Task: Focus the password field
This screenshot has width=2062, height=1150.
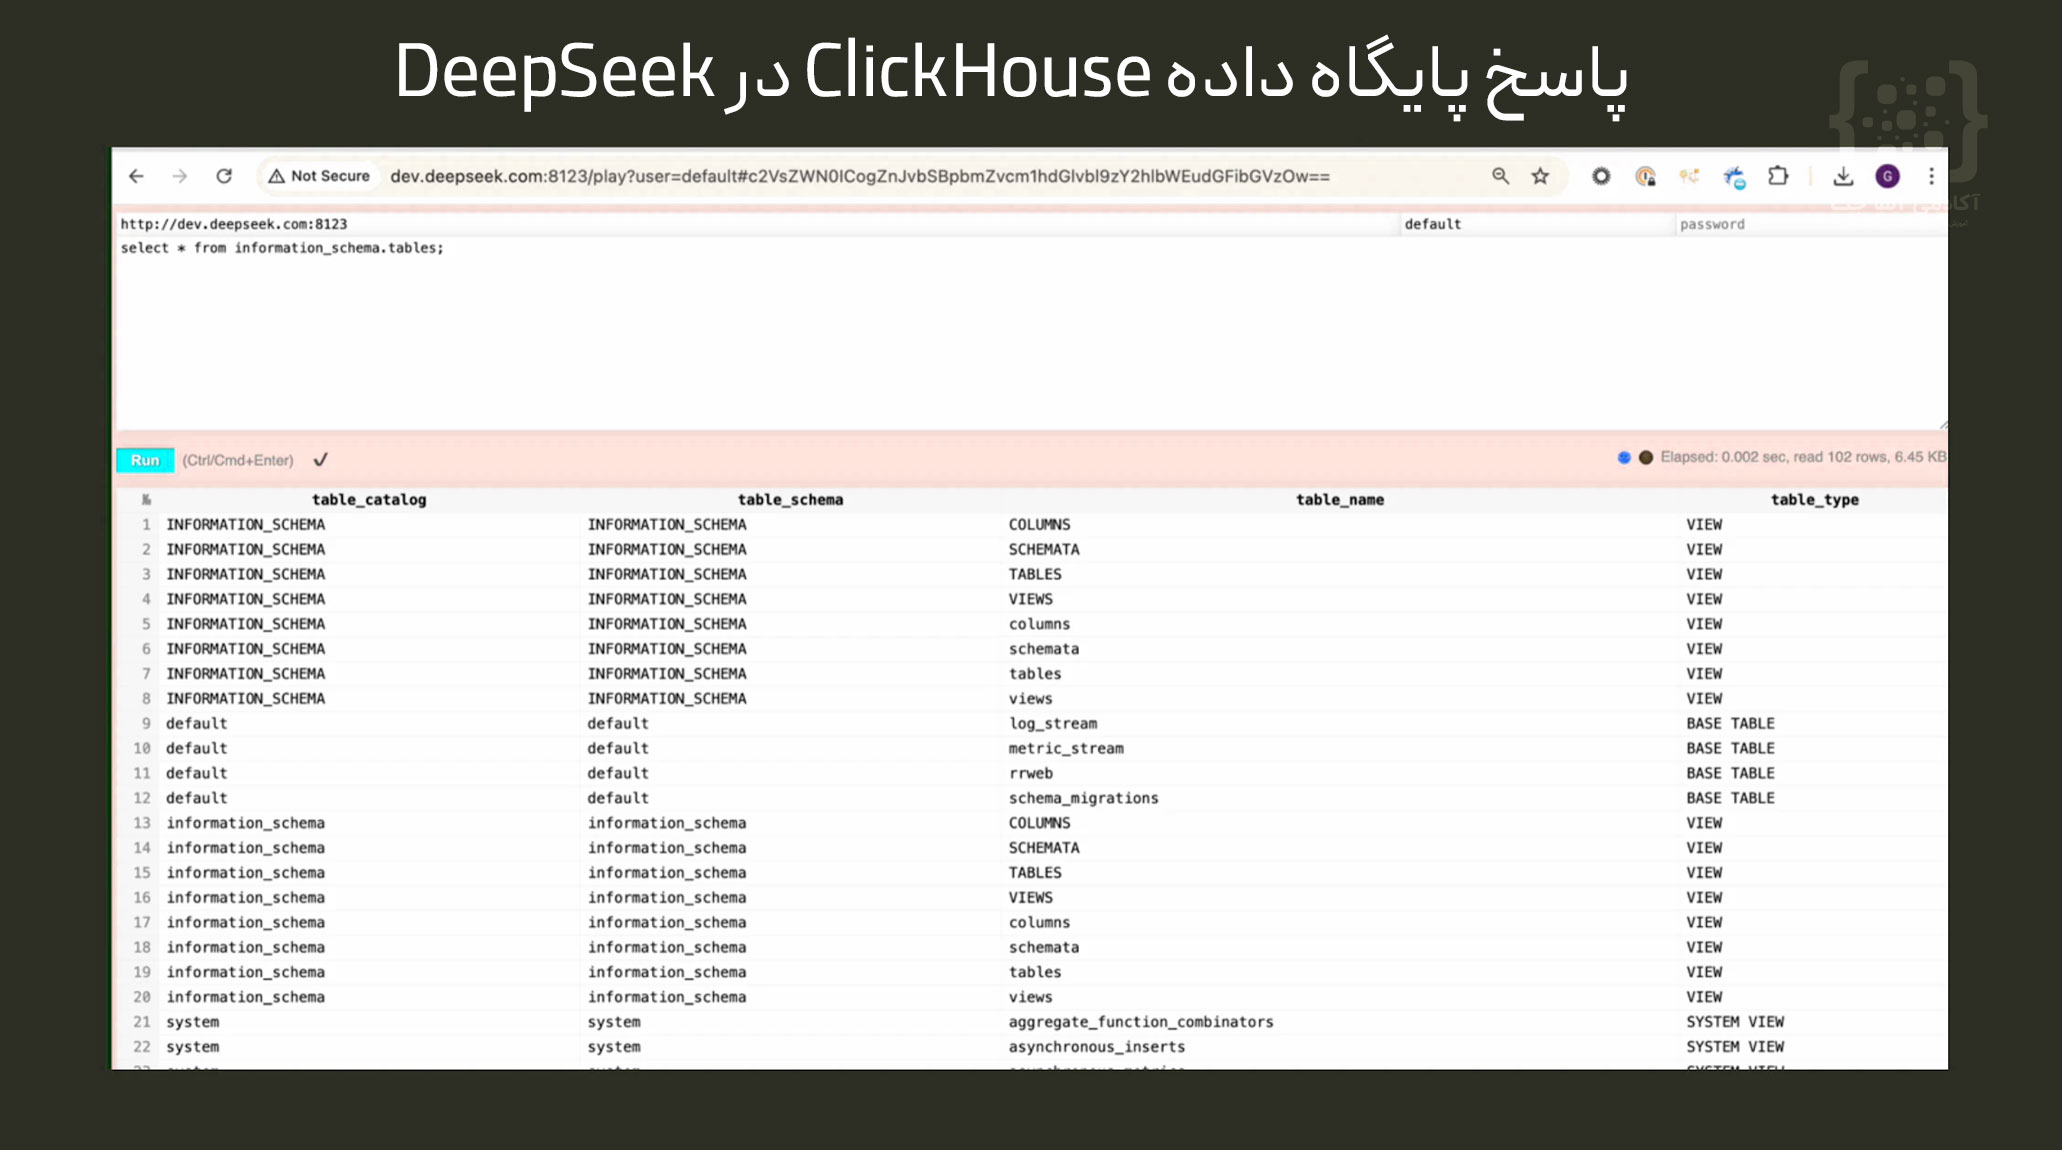Action: coord(1811,224)
